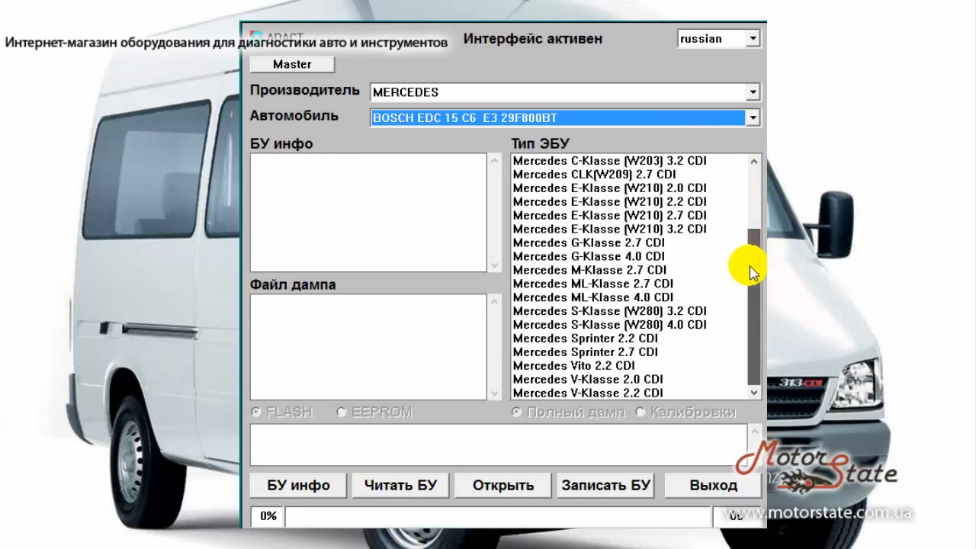Click scroll-up arrow of Тип ЭБУ list
Viewport: 976px width, 549px height.
(x=754, y=162)
